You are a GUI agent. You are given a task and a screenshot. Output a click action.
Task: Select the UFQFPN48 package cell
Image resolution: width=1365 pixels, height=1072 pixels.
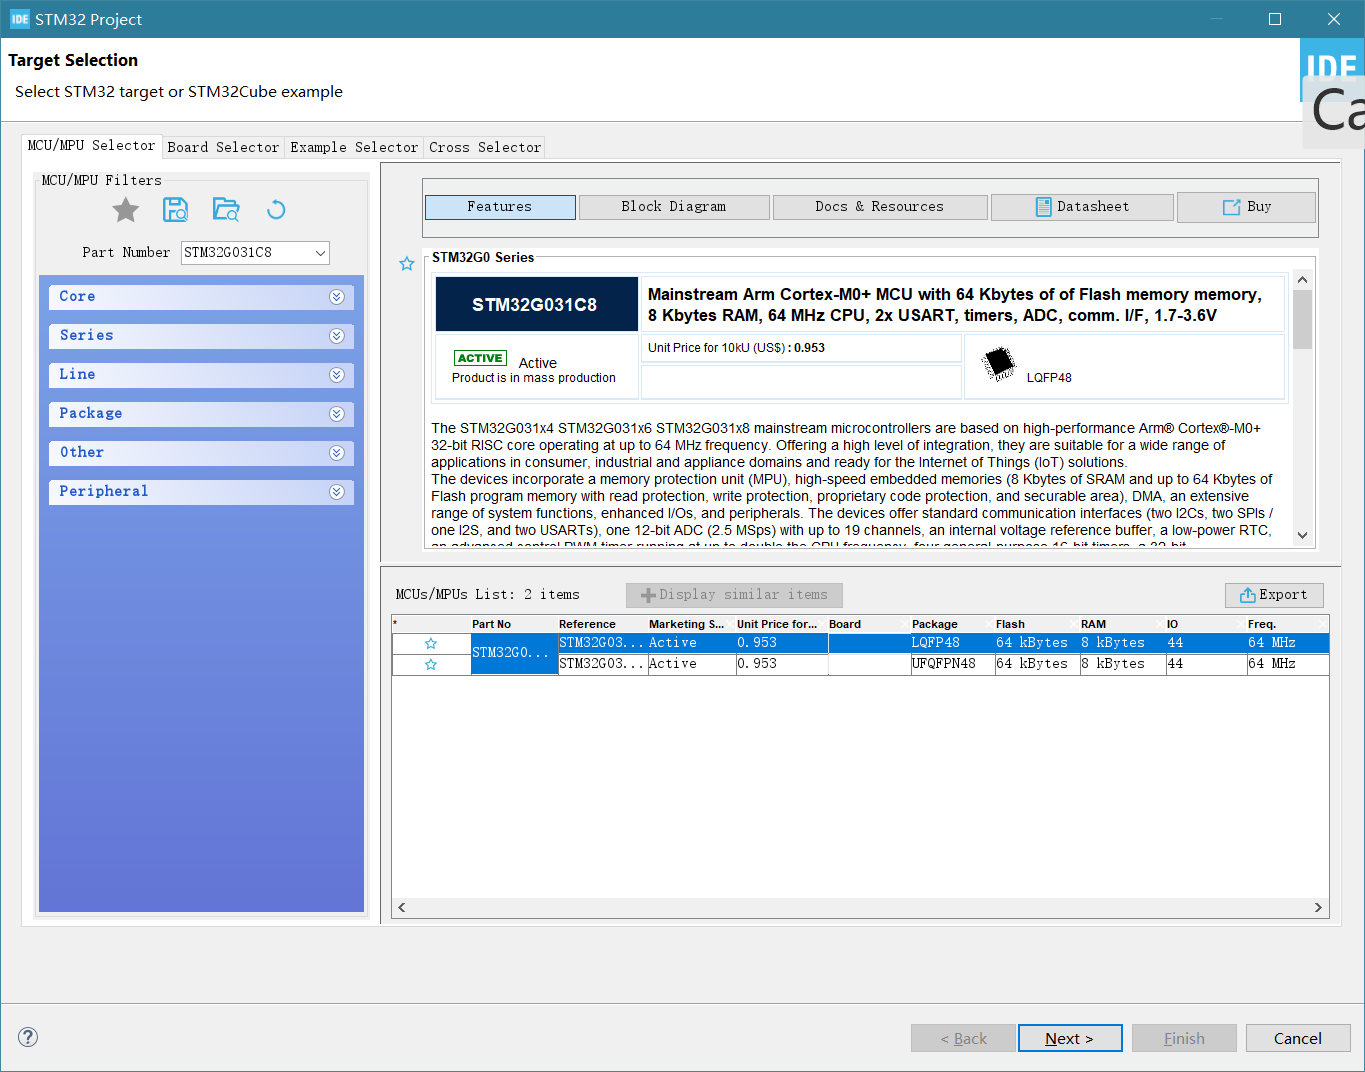[x=952, y=664]
